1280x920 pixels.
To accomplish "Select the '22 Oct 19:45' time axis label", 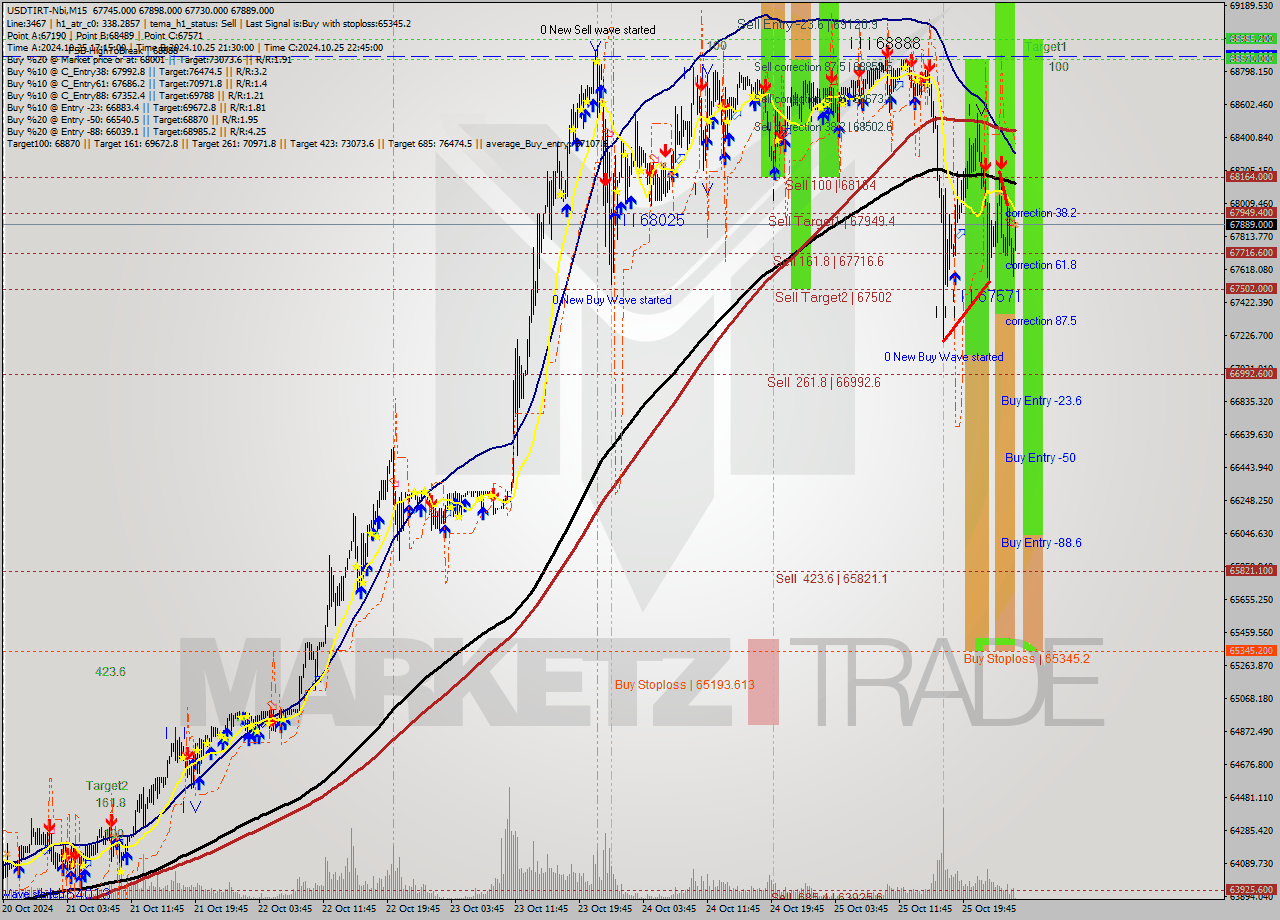I will point(411,909).
